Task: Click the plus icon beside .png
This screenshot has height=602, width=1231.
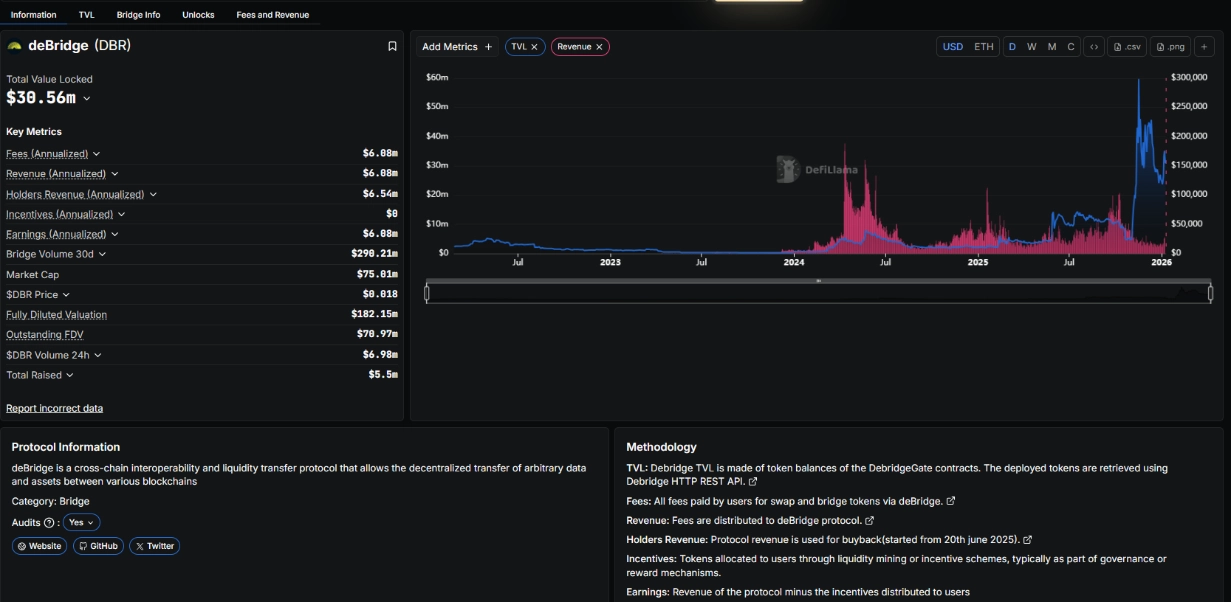Action: click(x=1204, y=47)
